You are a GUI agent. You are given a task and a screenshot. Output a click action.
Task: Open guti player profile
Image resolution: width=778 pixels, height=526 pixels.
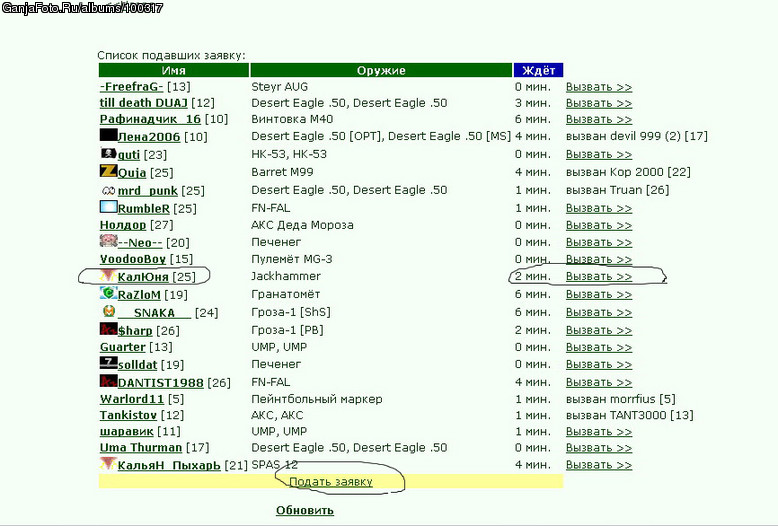[x=129, y=155]
